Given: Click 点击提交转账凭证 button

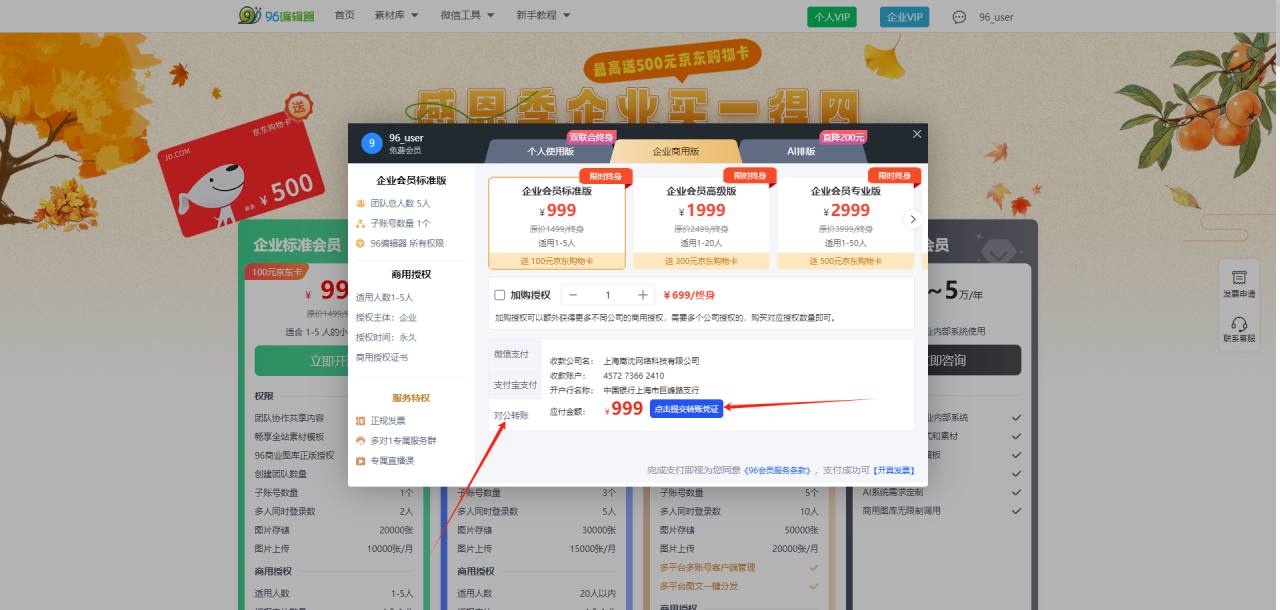Looking at the screenshot, I should pyautogui.click(x=686, y=409).
